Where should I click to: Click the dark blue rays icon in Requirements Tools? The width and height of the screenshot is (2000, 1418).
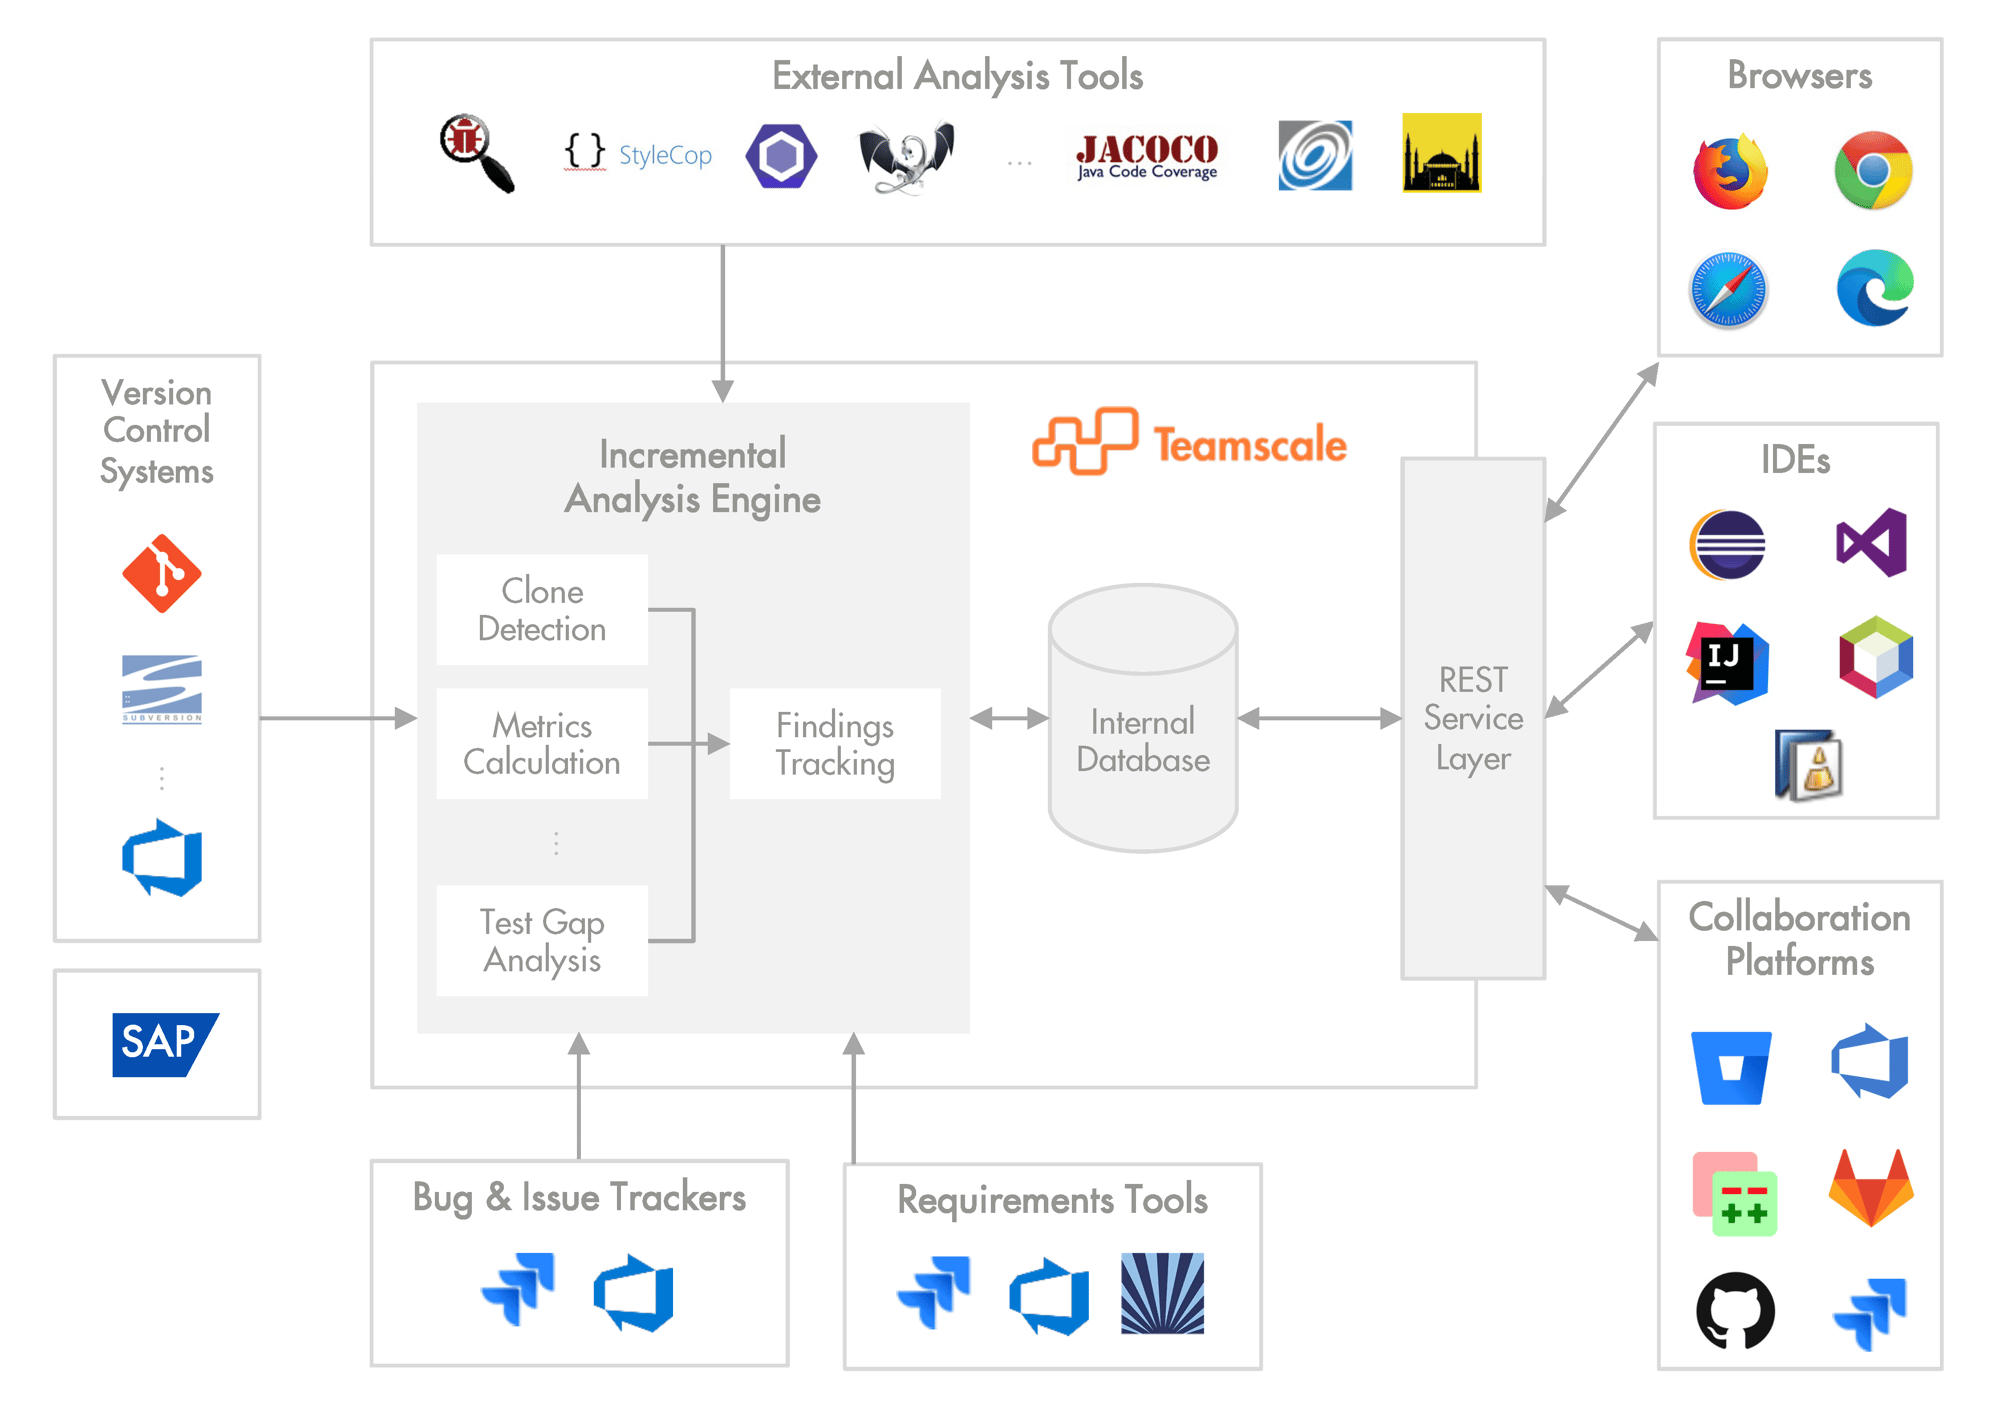click(1163, 1294)
